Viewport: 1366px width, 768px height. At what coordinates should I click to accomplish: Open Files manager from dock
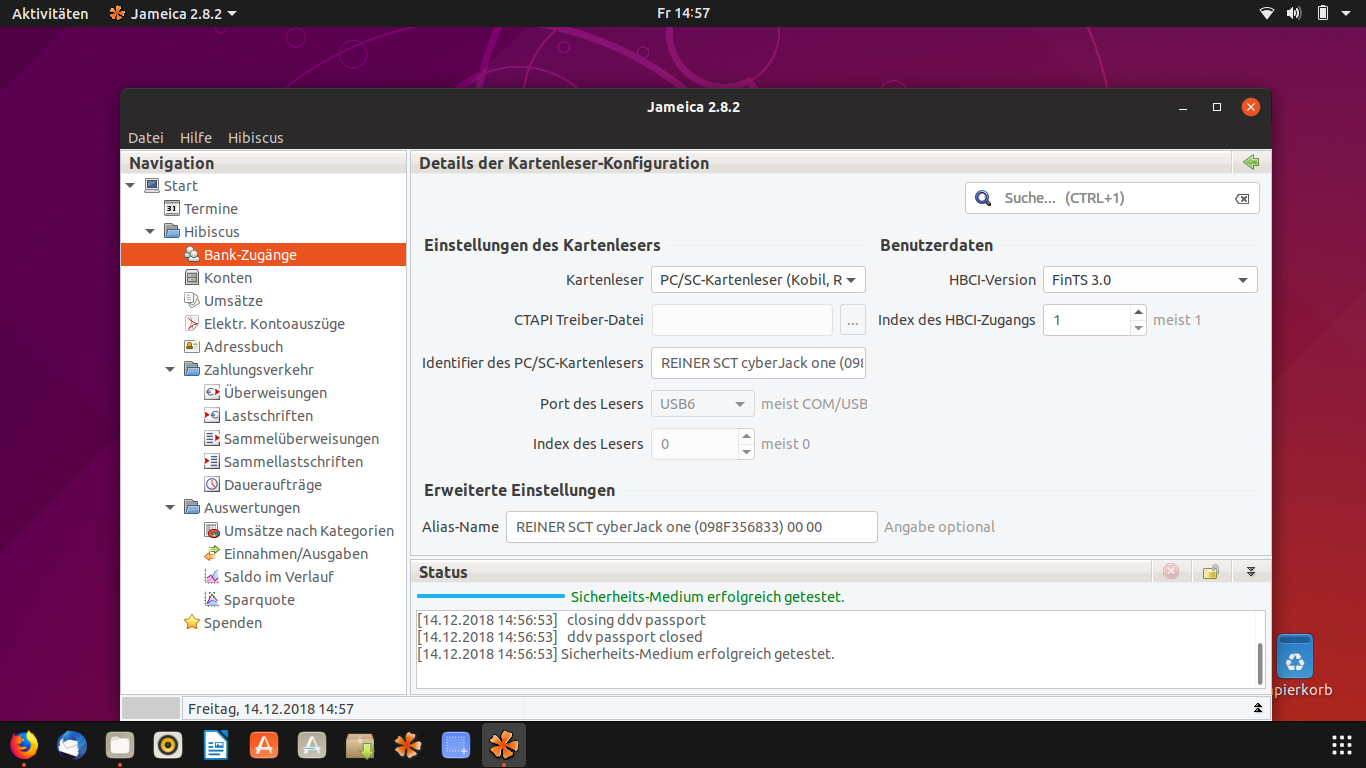pos(119,745)
